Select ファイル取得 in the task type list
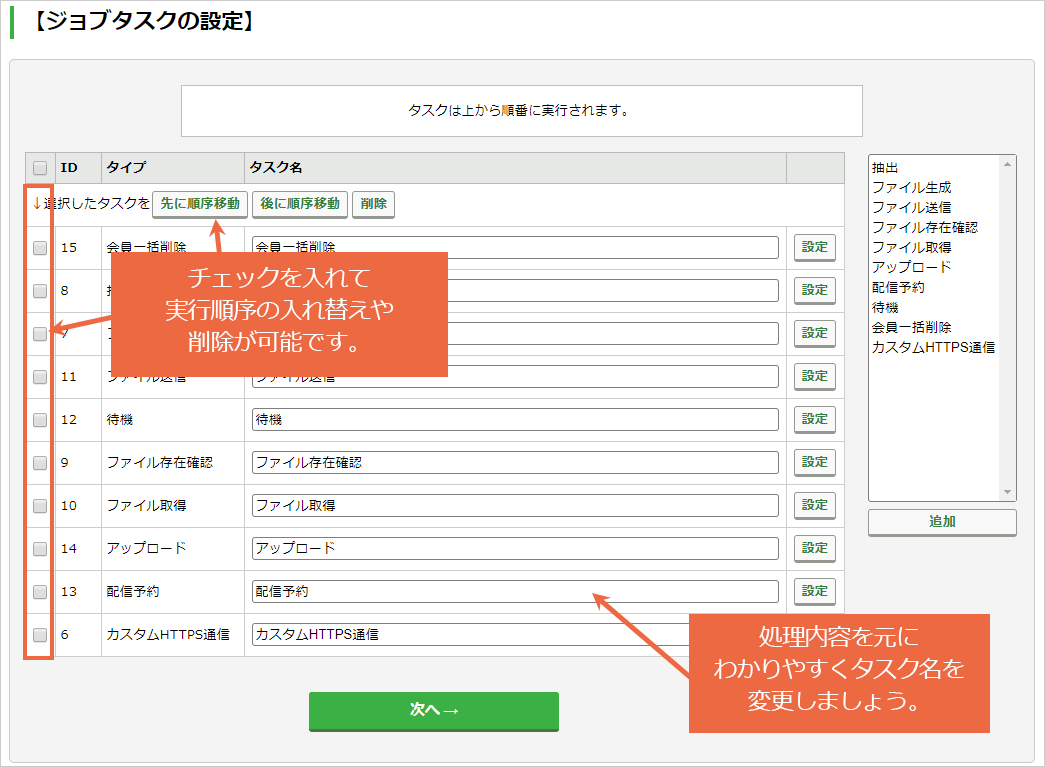 (x=912, y=248)
